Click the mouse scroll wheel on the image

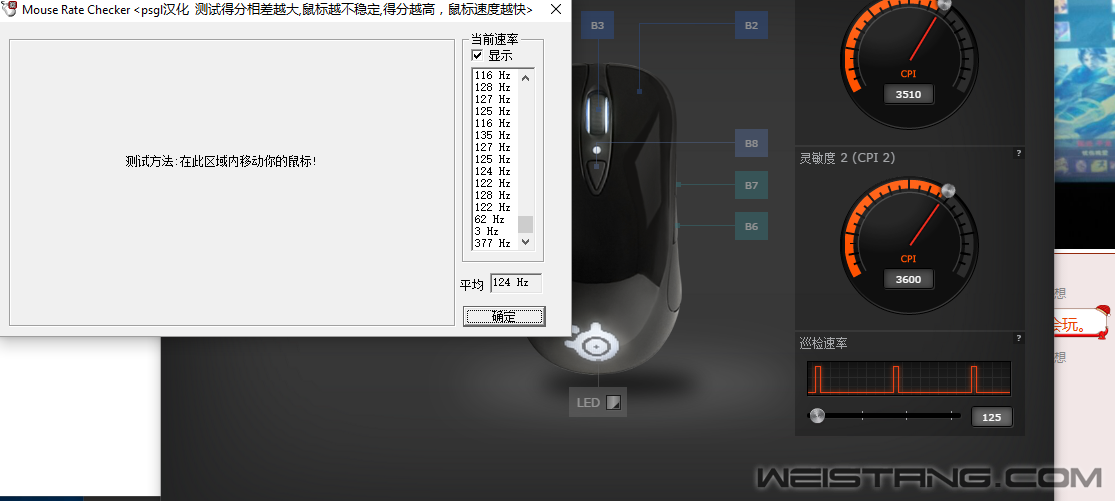tap(597, 115)
